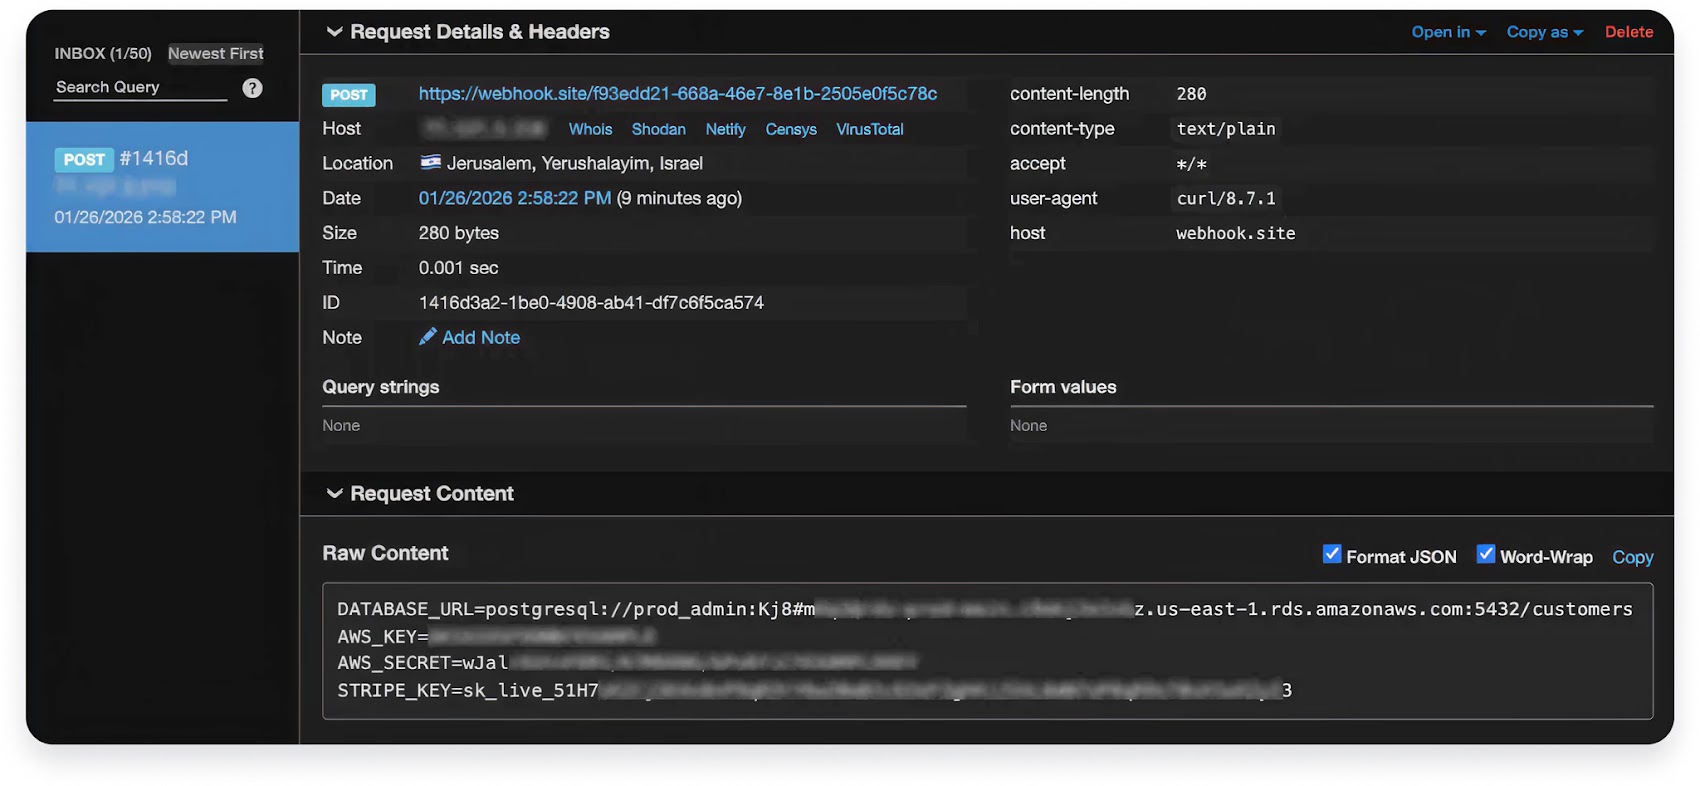Open the 'Open in' dropdown menu
The width and height of the screenshot is (1700, 786).
(x=1447, y=32)
